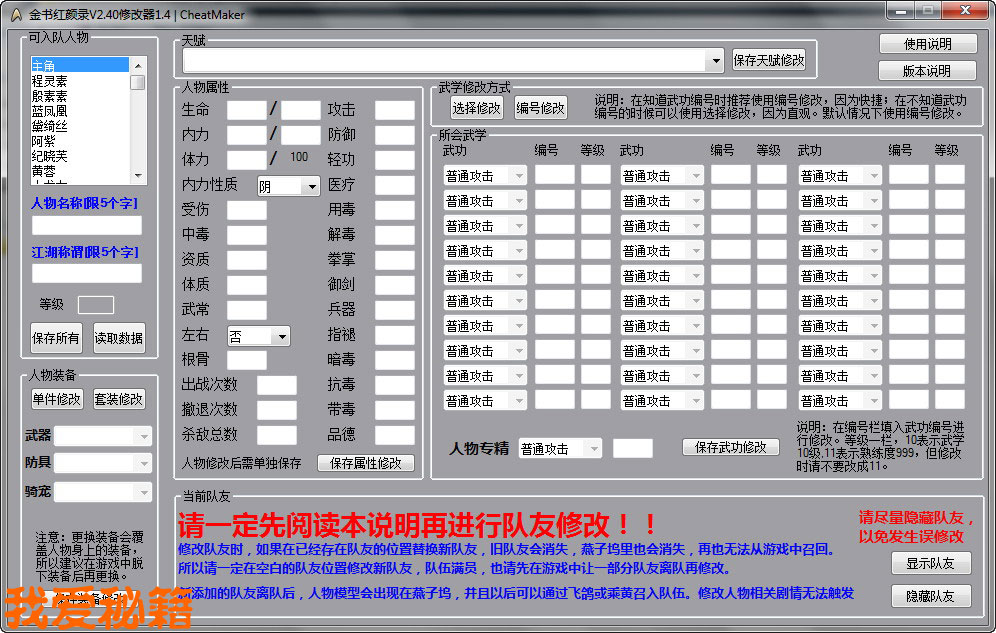
Task: Select 蓝凤凰 in the character list
Action: pyautogui.click(x=50, y=111)
